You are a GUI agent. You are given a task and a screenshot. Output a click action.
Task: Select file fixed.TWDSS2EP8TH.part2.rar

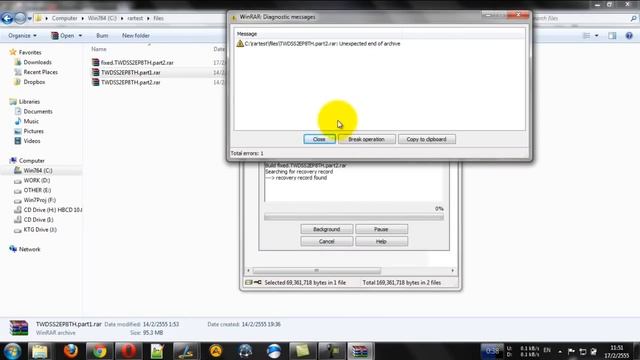(x=137, y=62)
